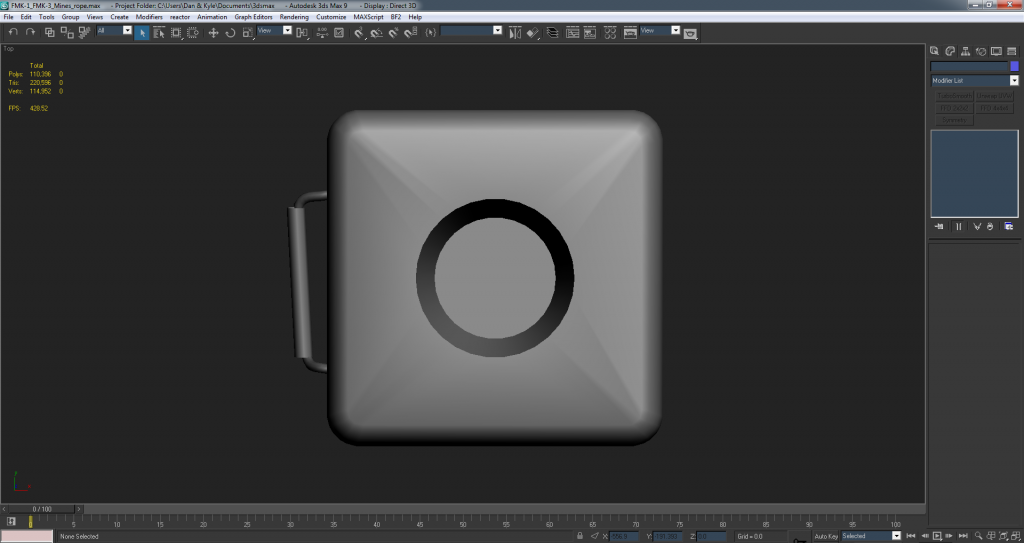This screenshot has width=1024, height=543.
Task: Click the Undo arrow icon
Action: click(x=12, y=32)
